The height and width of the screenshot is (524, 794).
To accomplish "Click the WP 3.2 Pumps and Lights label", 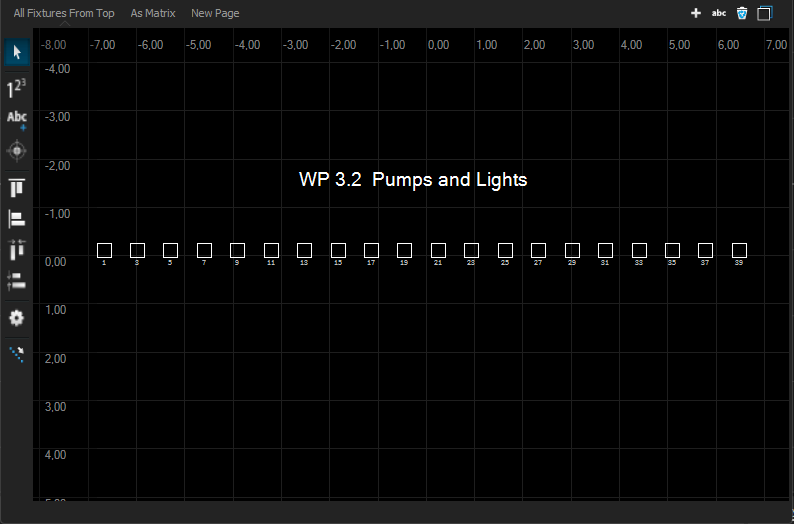I will 413,180.
